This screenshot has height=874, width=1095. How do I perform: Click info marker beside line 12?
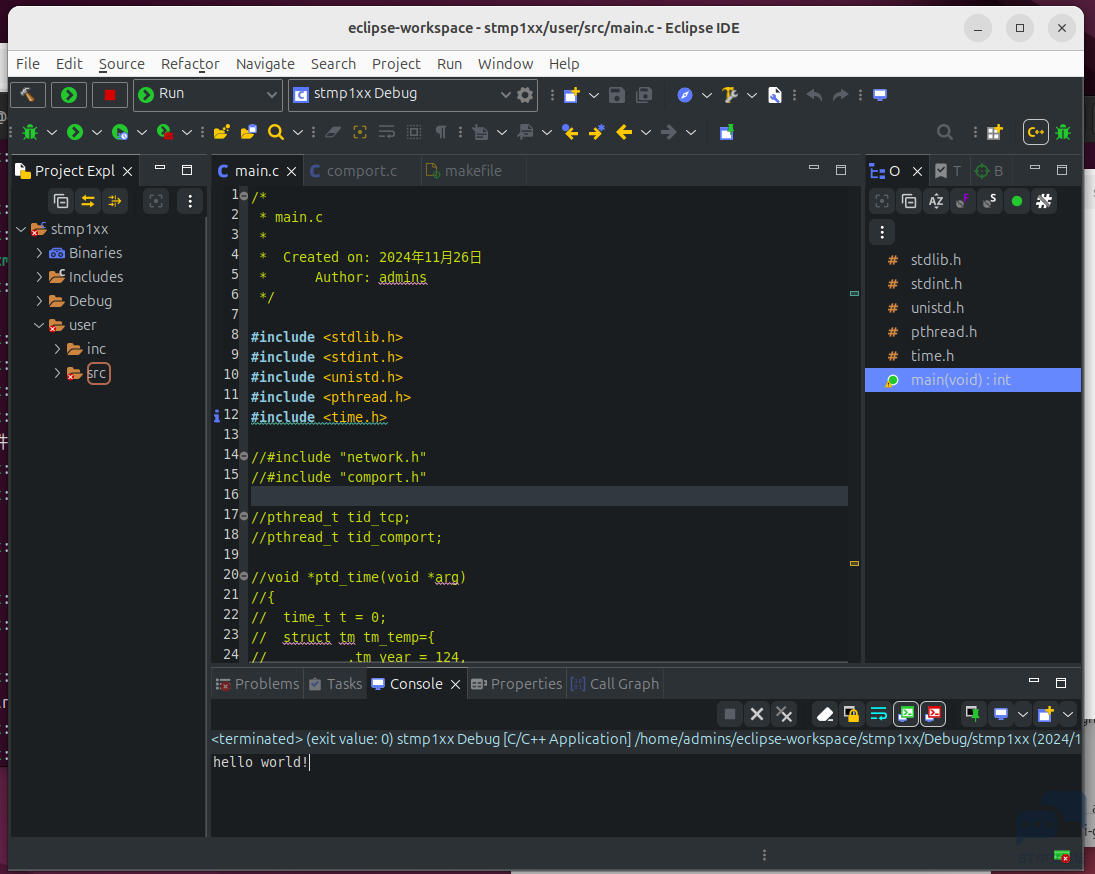point(216,416)
